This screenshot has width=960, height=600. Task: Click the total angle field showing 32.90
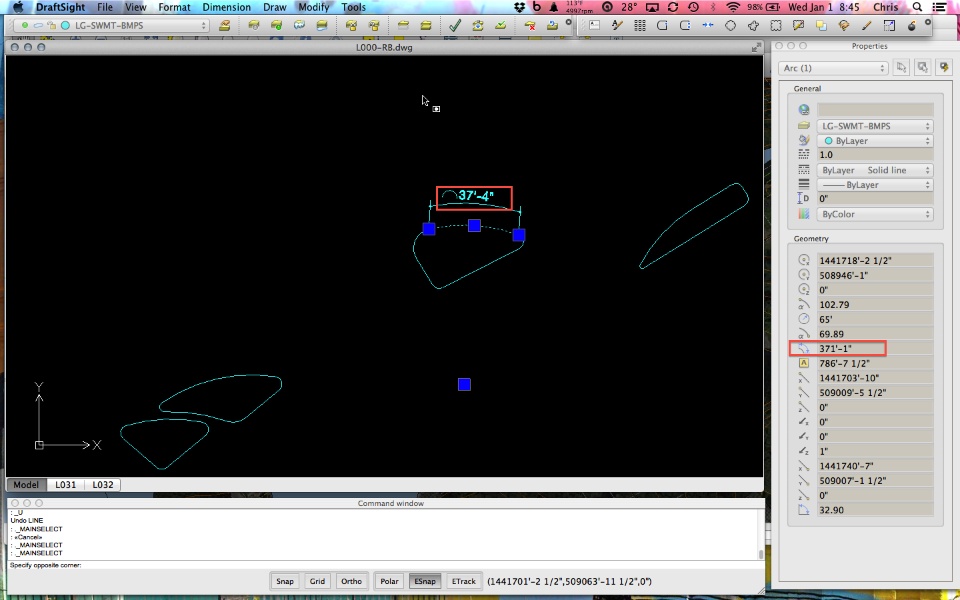point(875,510)
